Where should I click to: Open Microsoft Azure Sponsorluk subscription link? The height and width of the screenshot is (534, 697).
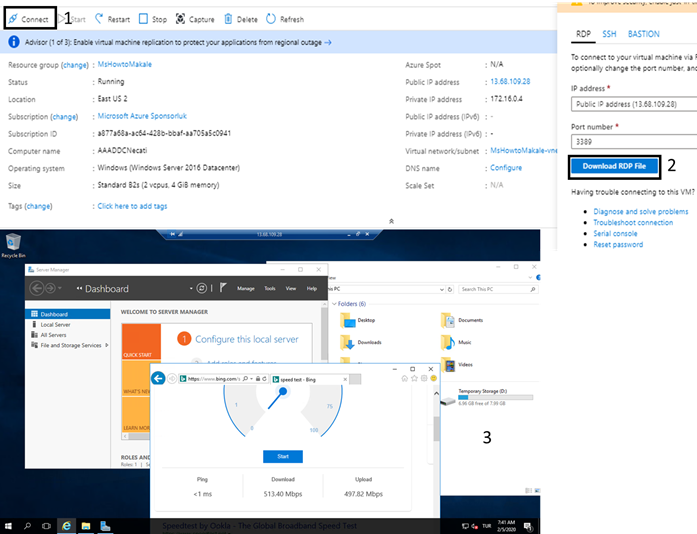(142, 116)
